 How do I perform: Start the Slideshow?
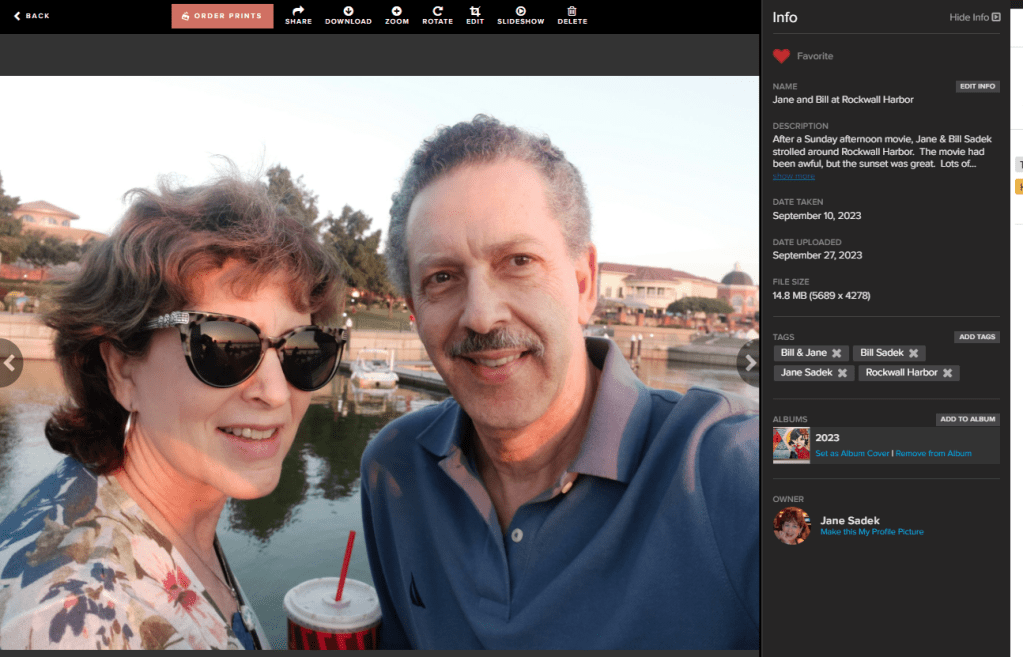pos(520,11)
